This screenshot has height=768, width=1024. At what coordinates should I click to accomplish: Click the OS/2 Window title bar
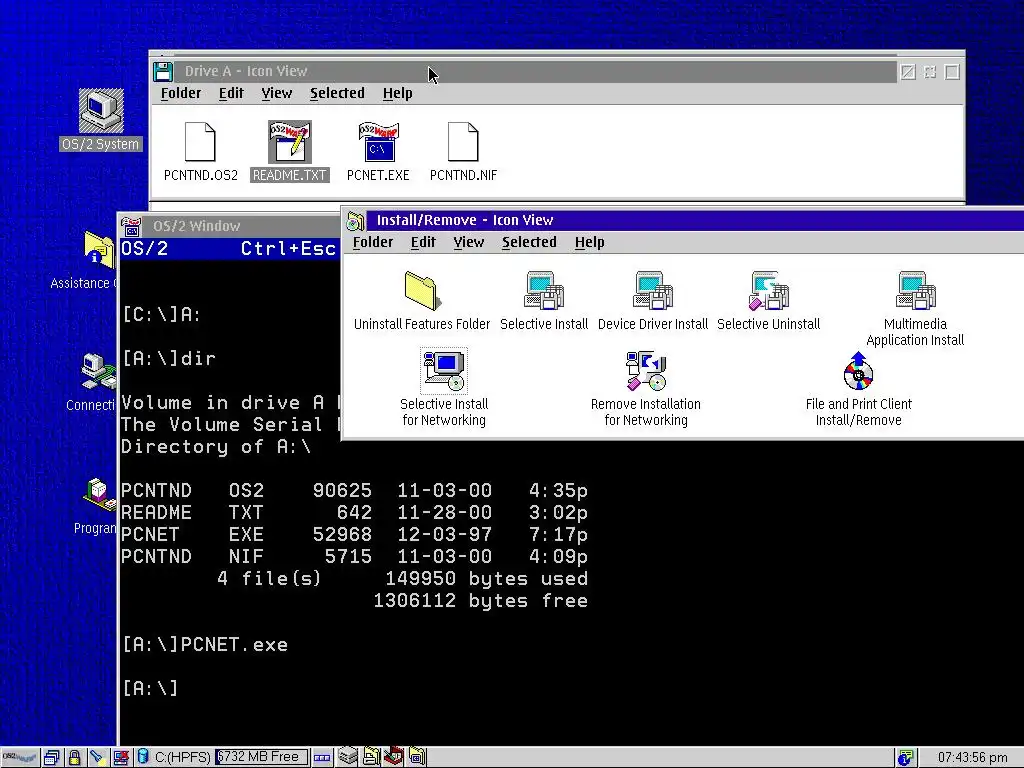[x=240, y=226]
